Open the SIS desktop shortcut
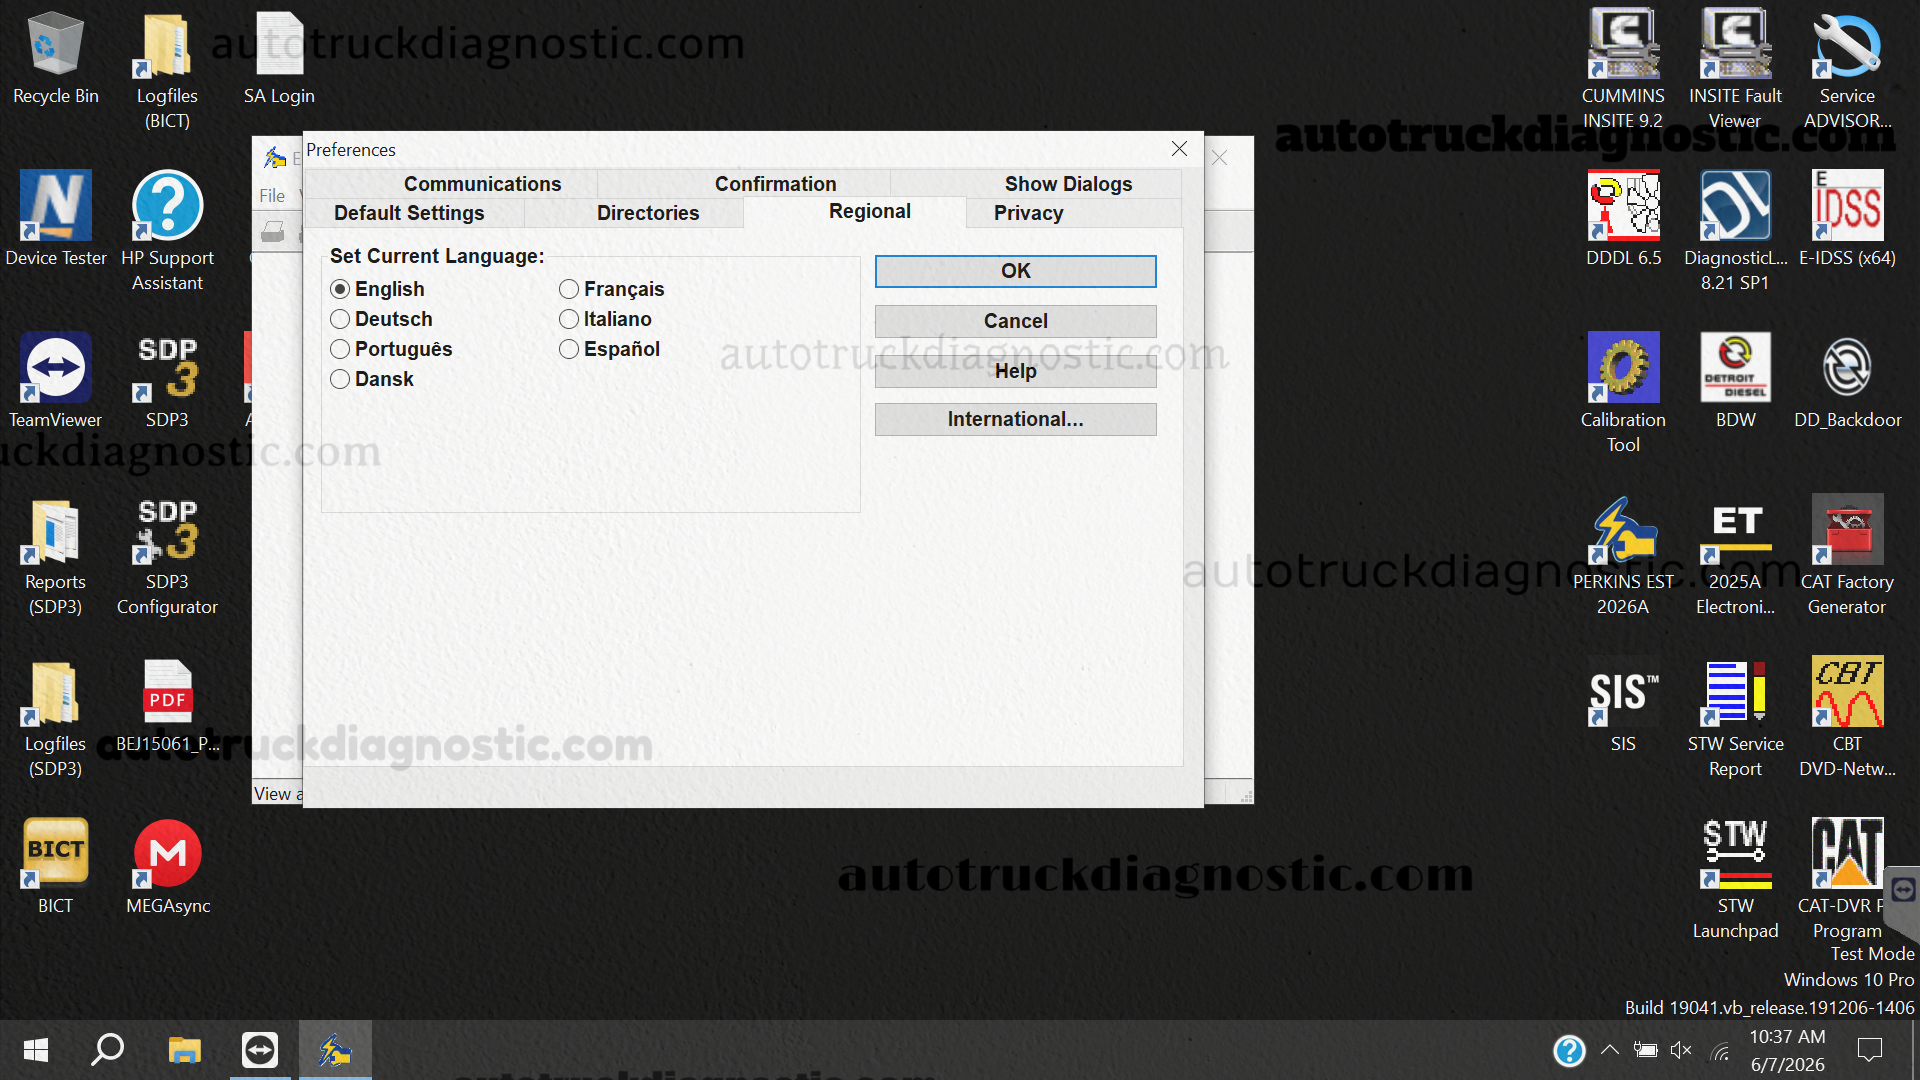The image size is (1920, 1080). point(1623,705)
